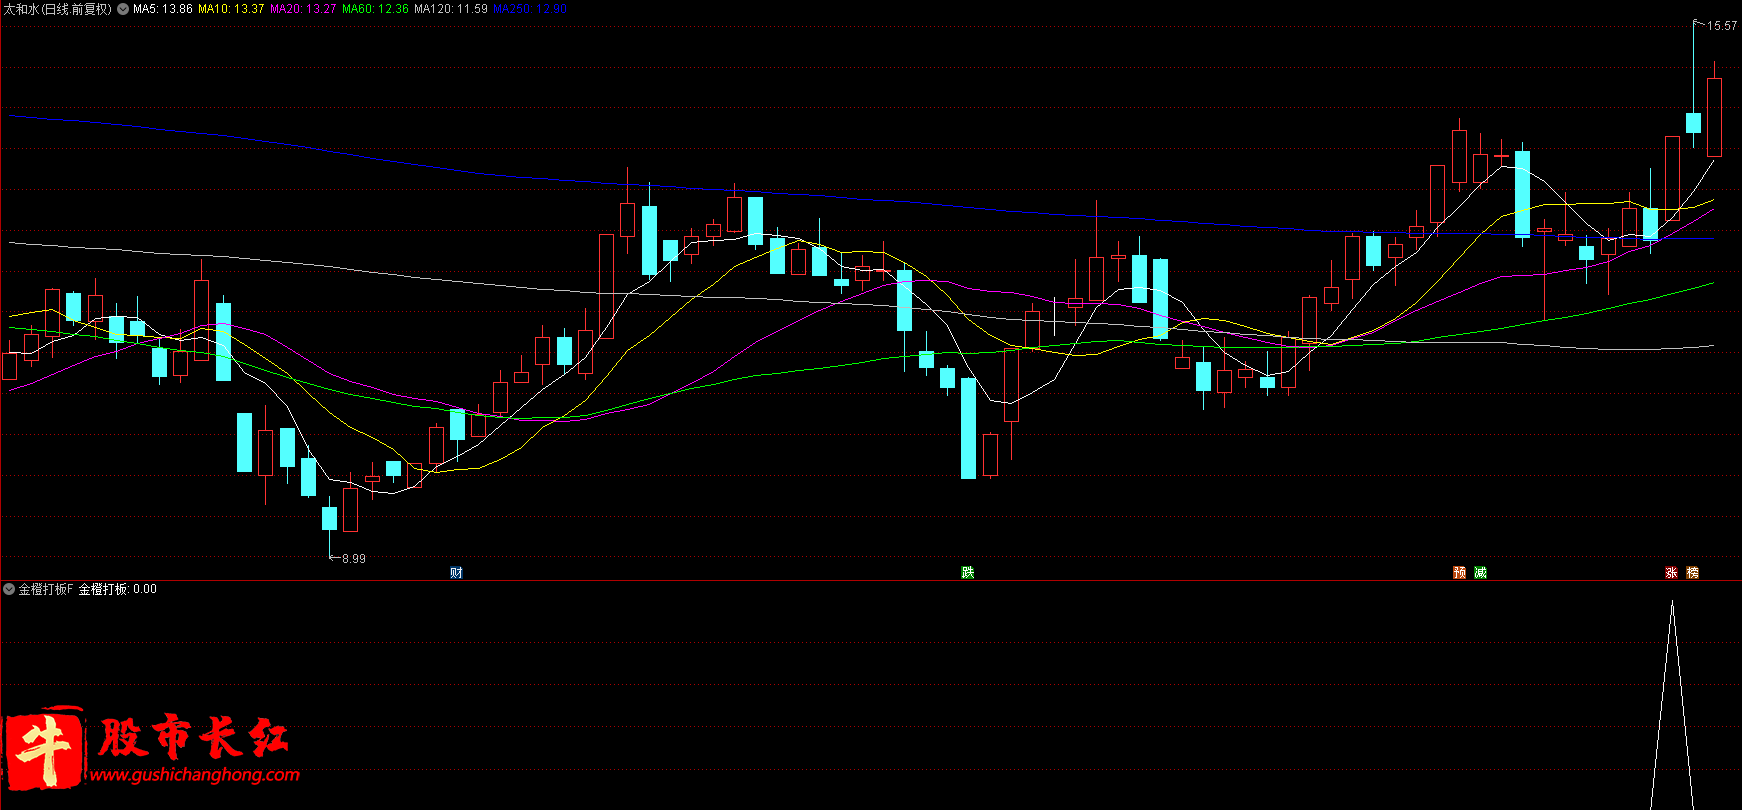1742x810 pixels.
Task: Open the dropdown arrow beside 太和水(日线.前复权)
Action: tap(123, 9)
